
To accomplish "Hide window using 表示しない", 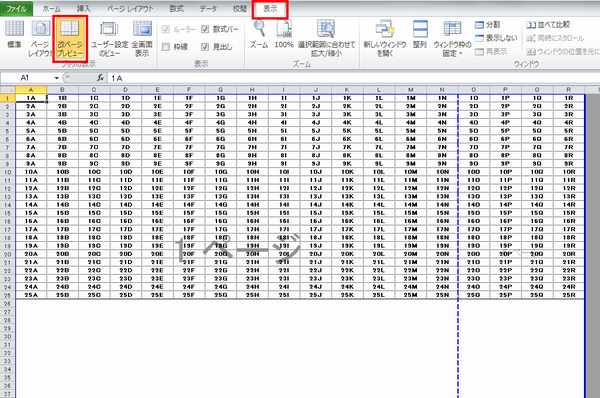I will [496, 38].
